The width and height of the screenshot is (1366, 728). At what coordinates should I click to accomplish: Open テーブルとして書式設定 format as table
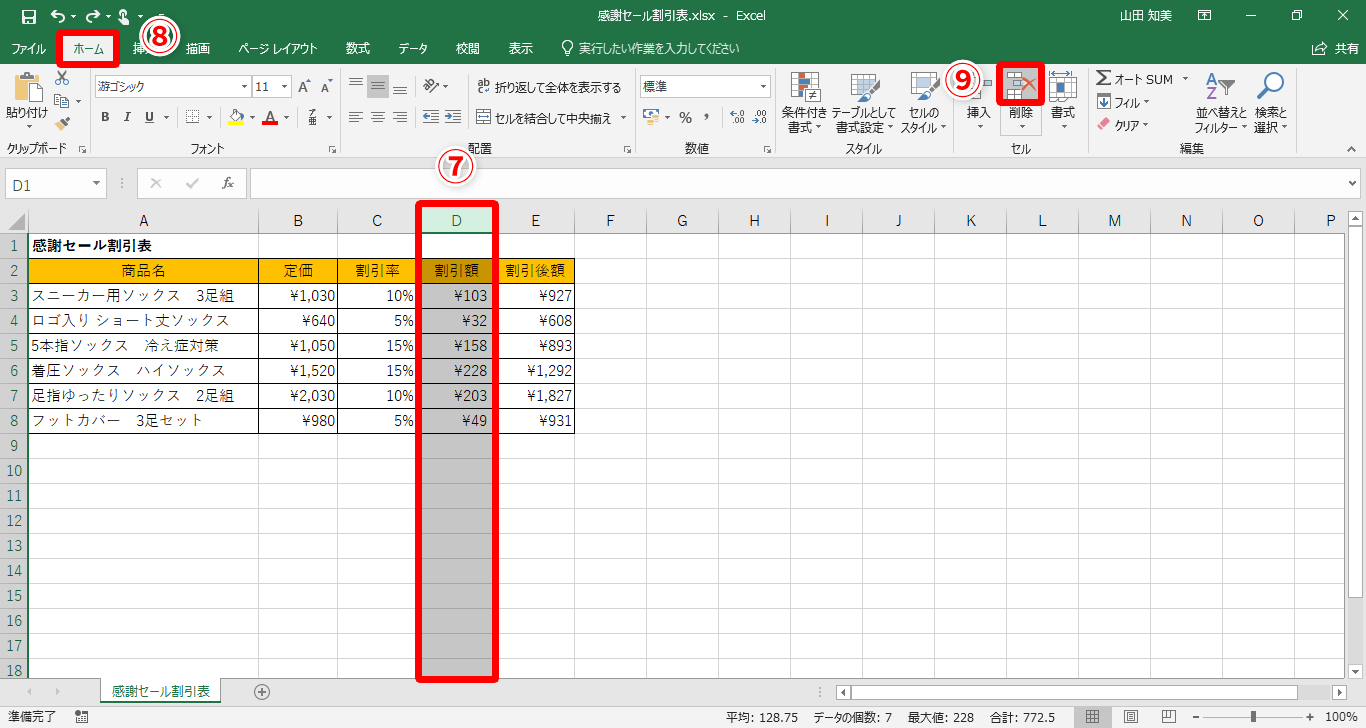coord(865,104)
